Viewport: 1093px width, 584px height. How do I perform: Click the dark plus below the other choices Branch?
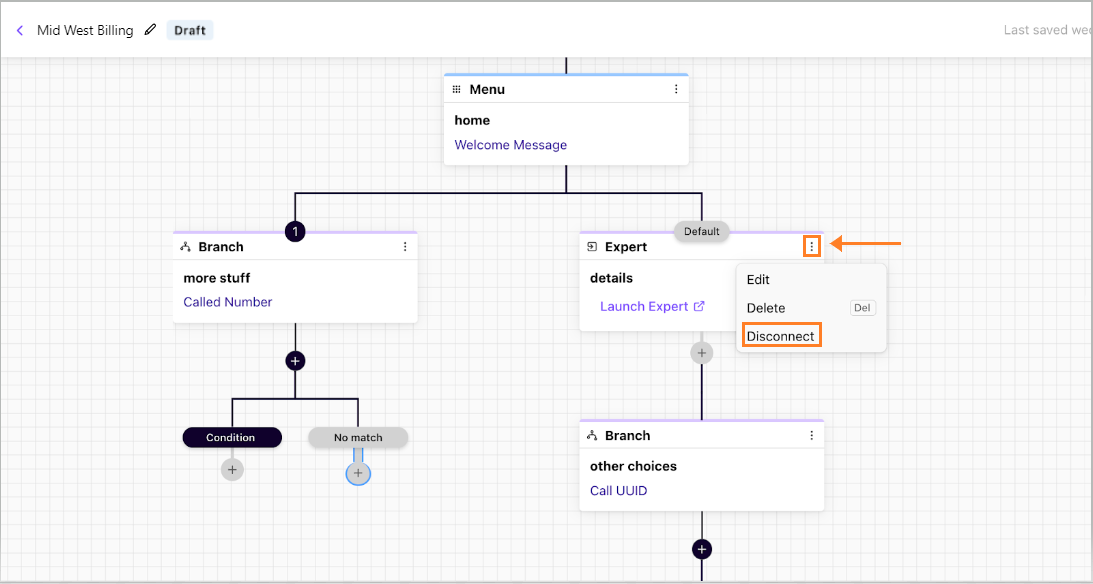(701, 549)
